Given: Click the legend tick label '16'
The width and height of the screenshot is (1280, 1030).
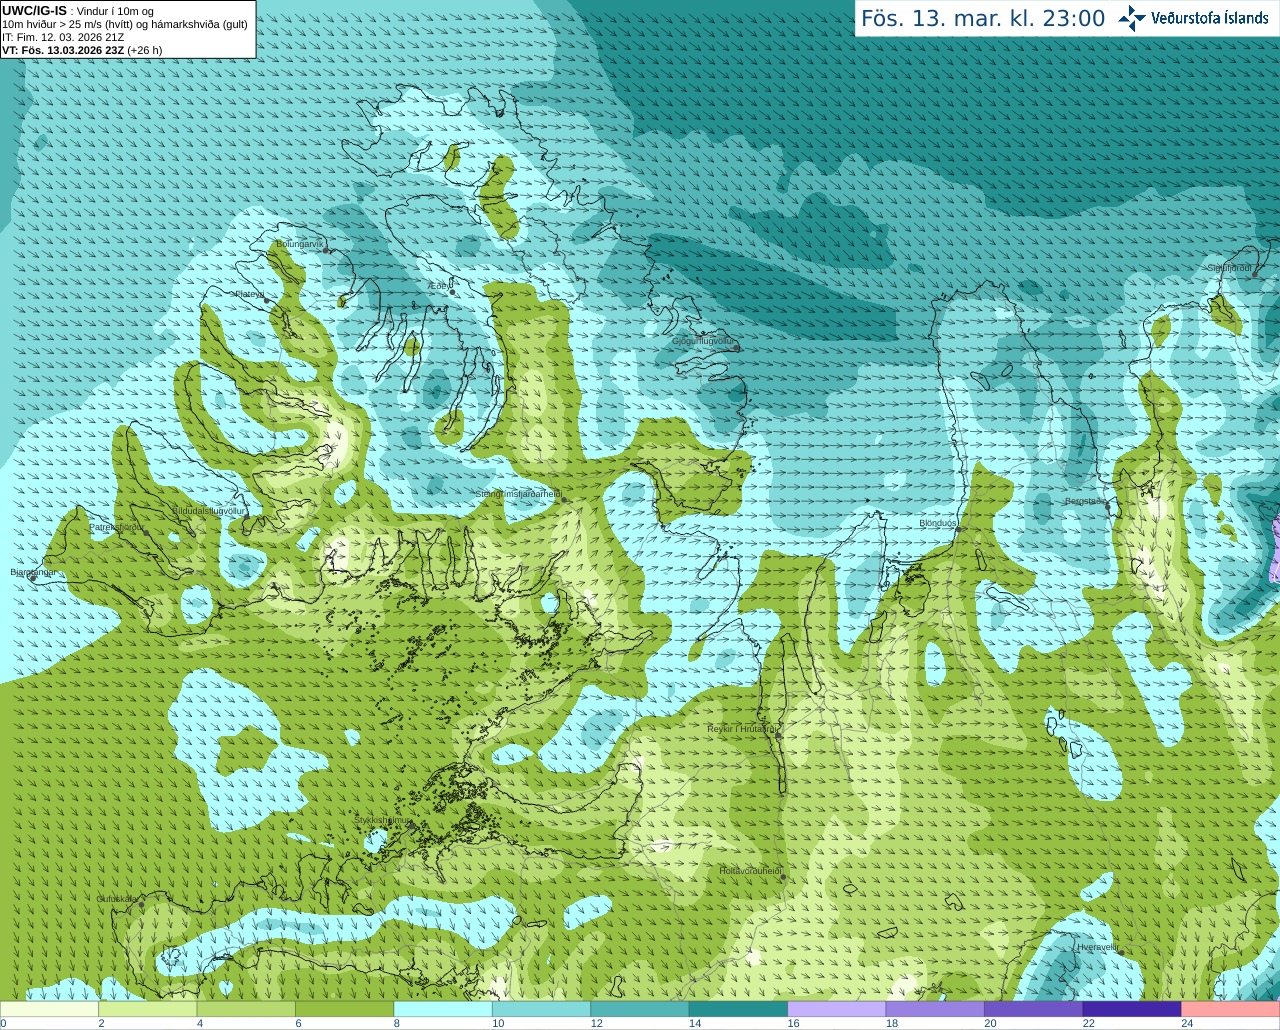Looking at the screenshot, I should tap(793, 1023).
